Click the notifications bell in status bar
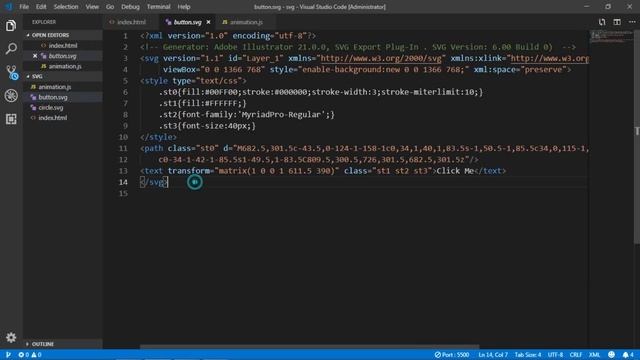The height and width of the screenshot is (360, 640). point(628,355)
